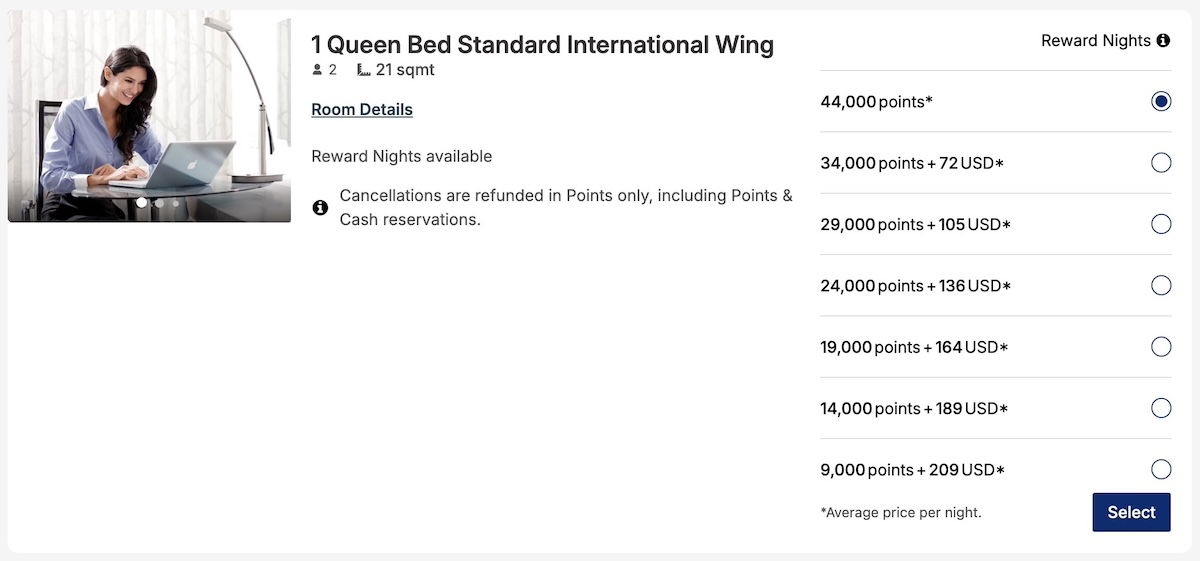Click the 1 Queen Bed Standard room title
This screenshot has height=561, width=1200.
coord(542,44)
